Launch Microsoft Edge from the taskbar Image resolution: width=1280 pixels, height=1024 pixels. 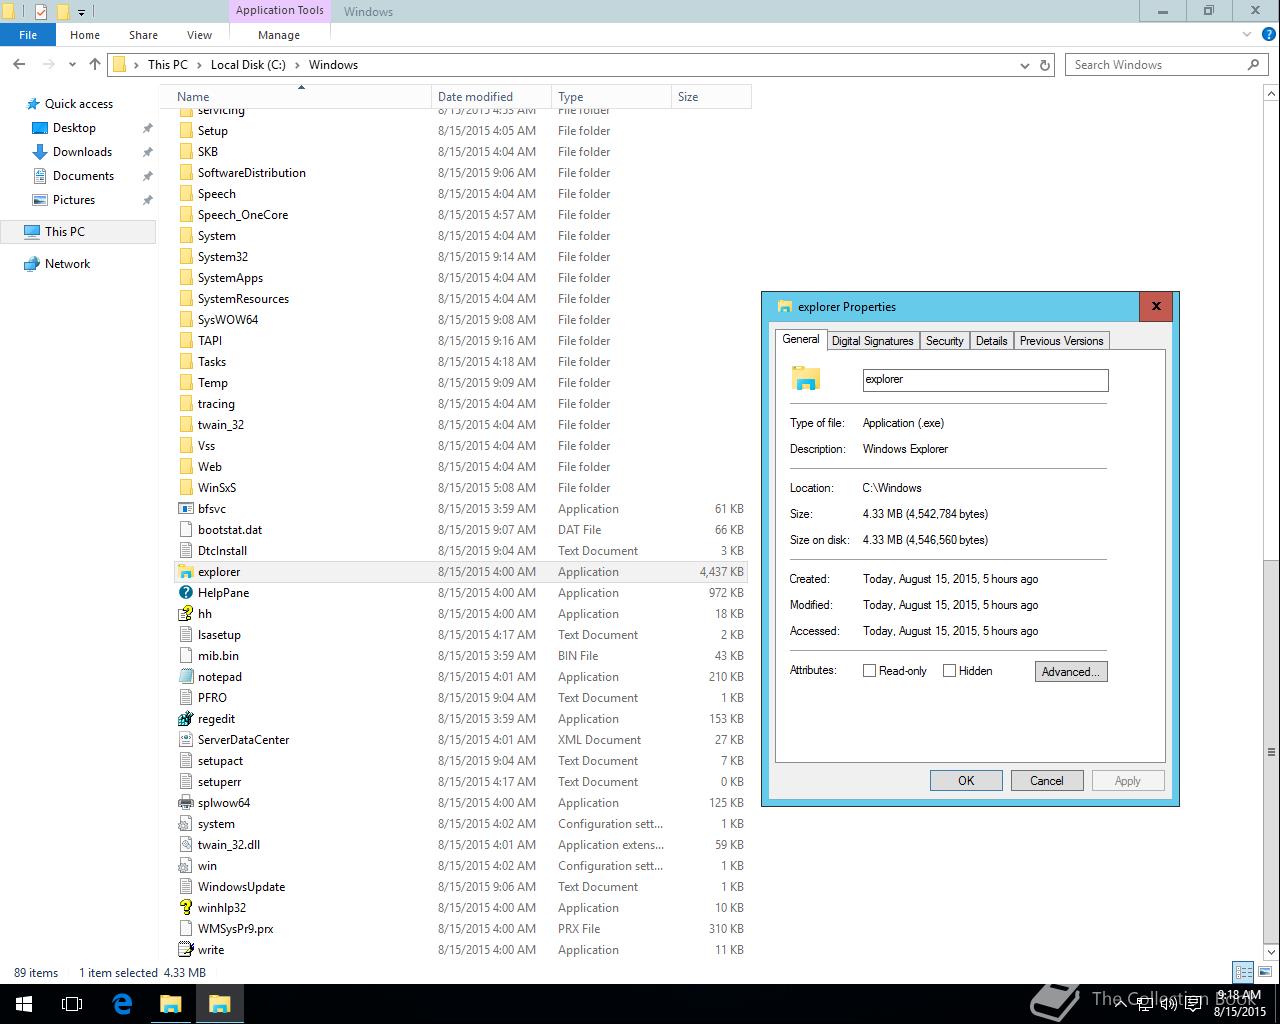pos(122,1004)
